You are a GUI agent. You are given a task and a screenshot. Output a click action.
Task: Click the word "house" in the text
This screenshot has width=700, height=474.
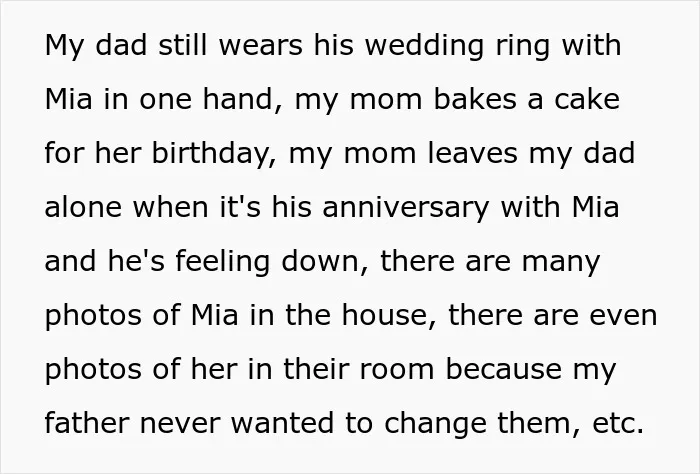tap(384, 315)
